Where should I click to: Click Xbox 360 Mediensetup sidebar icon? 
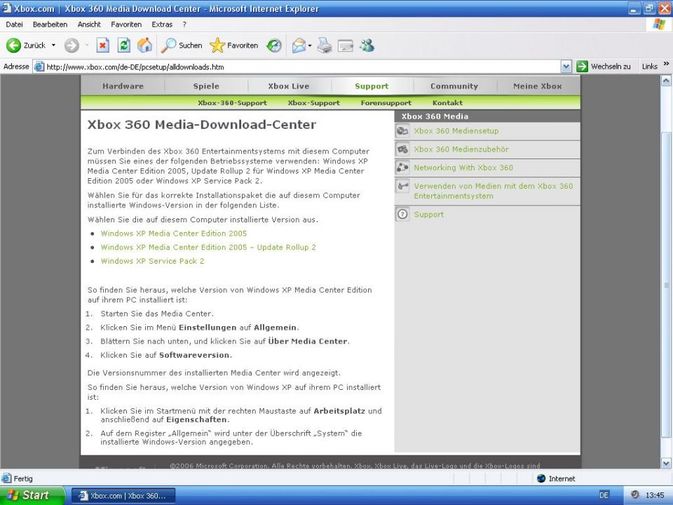click(403, 131)
